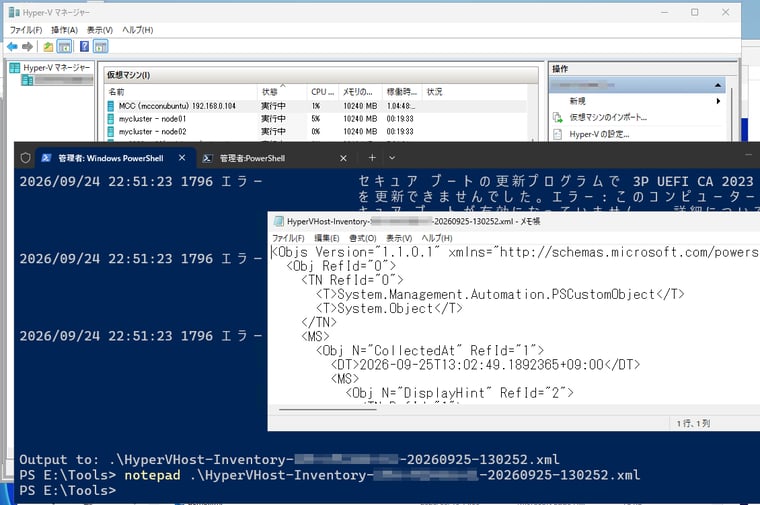Click the 1行、1列 status bar text
Screen dimensions: 760x505
[693, 424]
